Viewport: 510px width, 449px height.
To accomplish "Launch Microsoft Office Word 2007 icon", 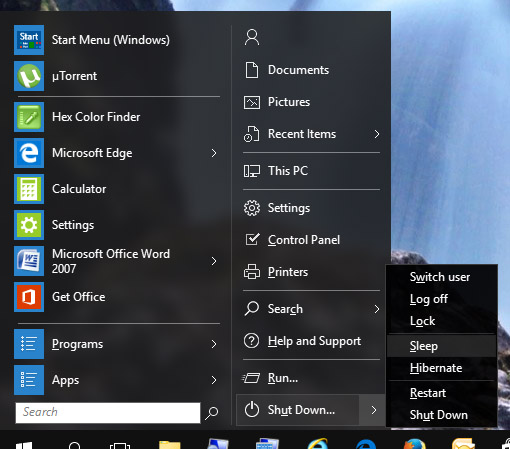I will tap(29, 261).
